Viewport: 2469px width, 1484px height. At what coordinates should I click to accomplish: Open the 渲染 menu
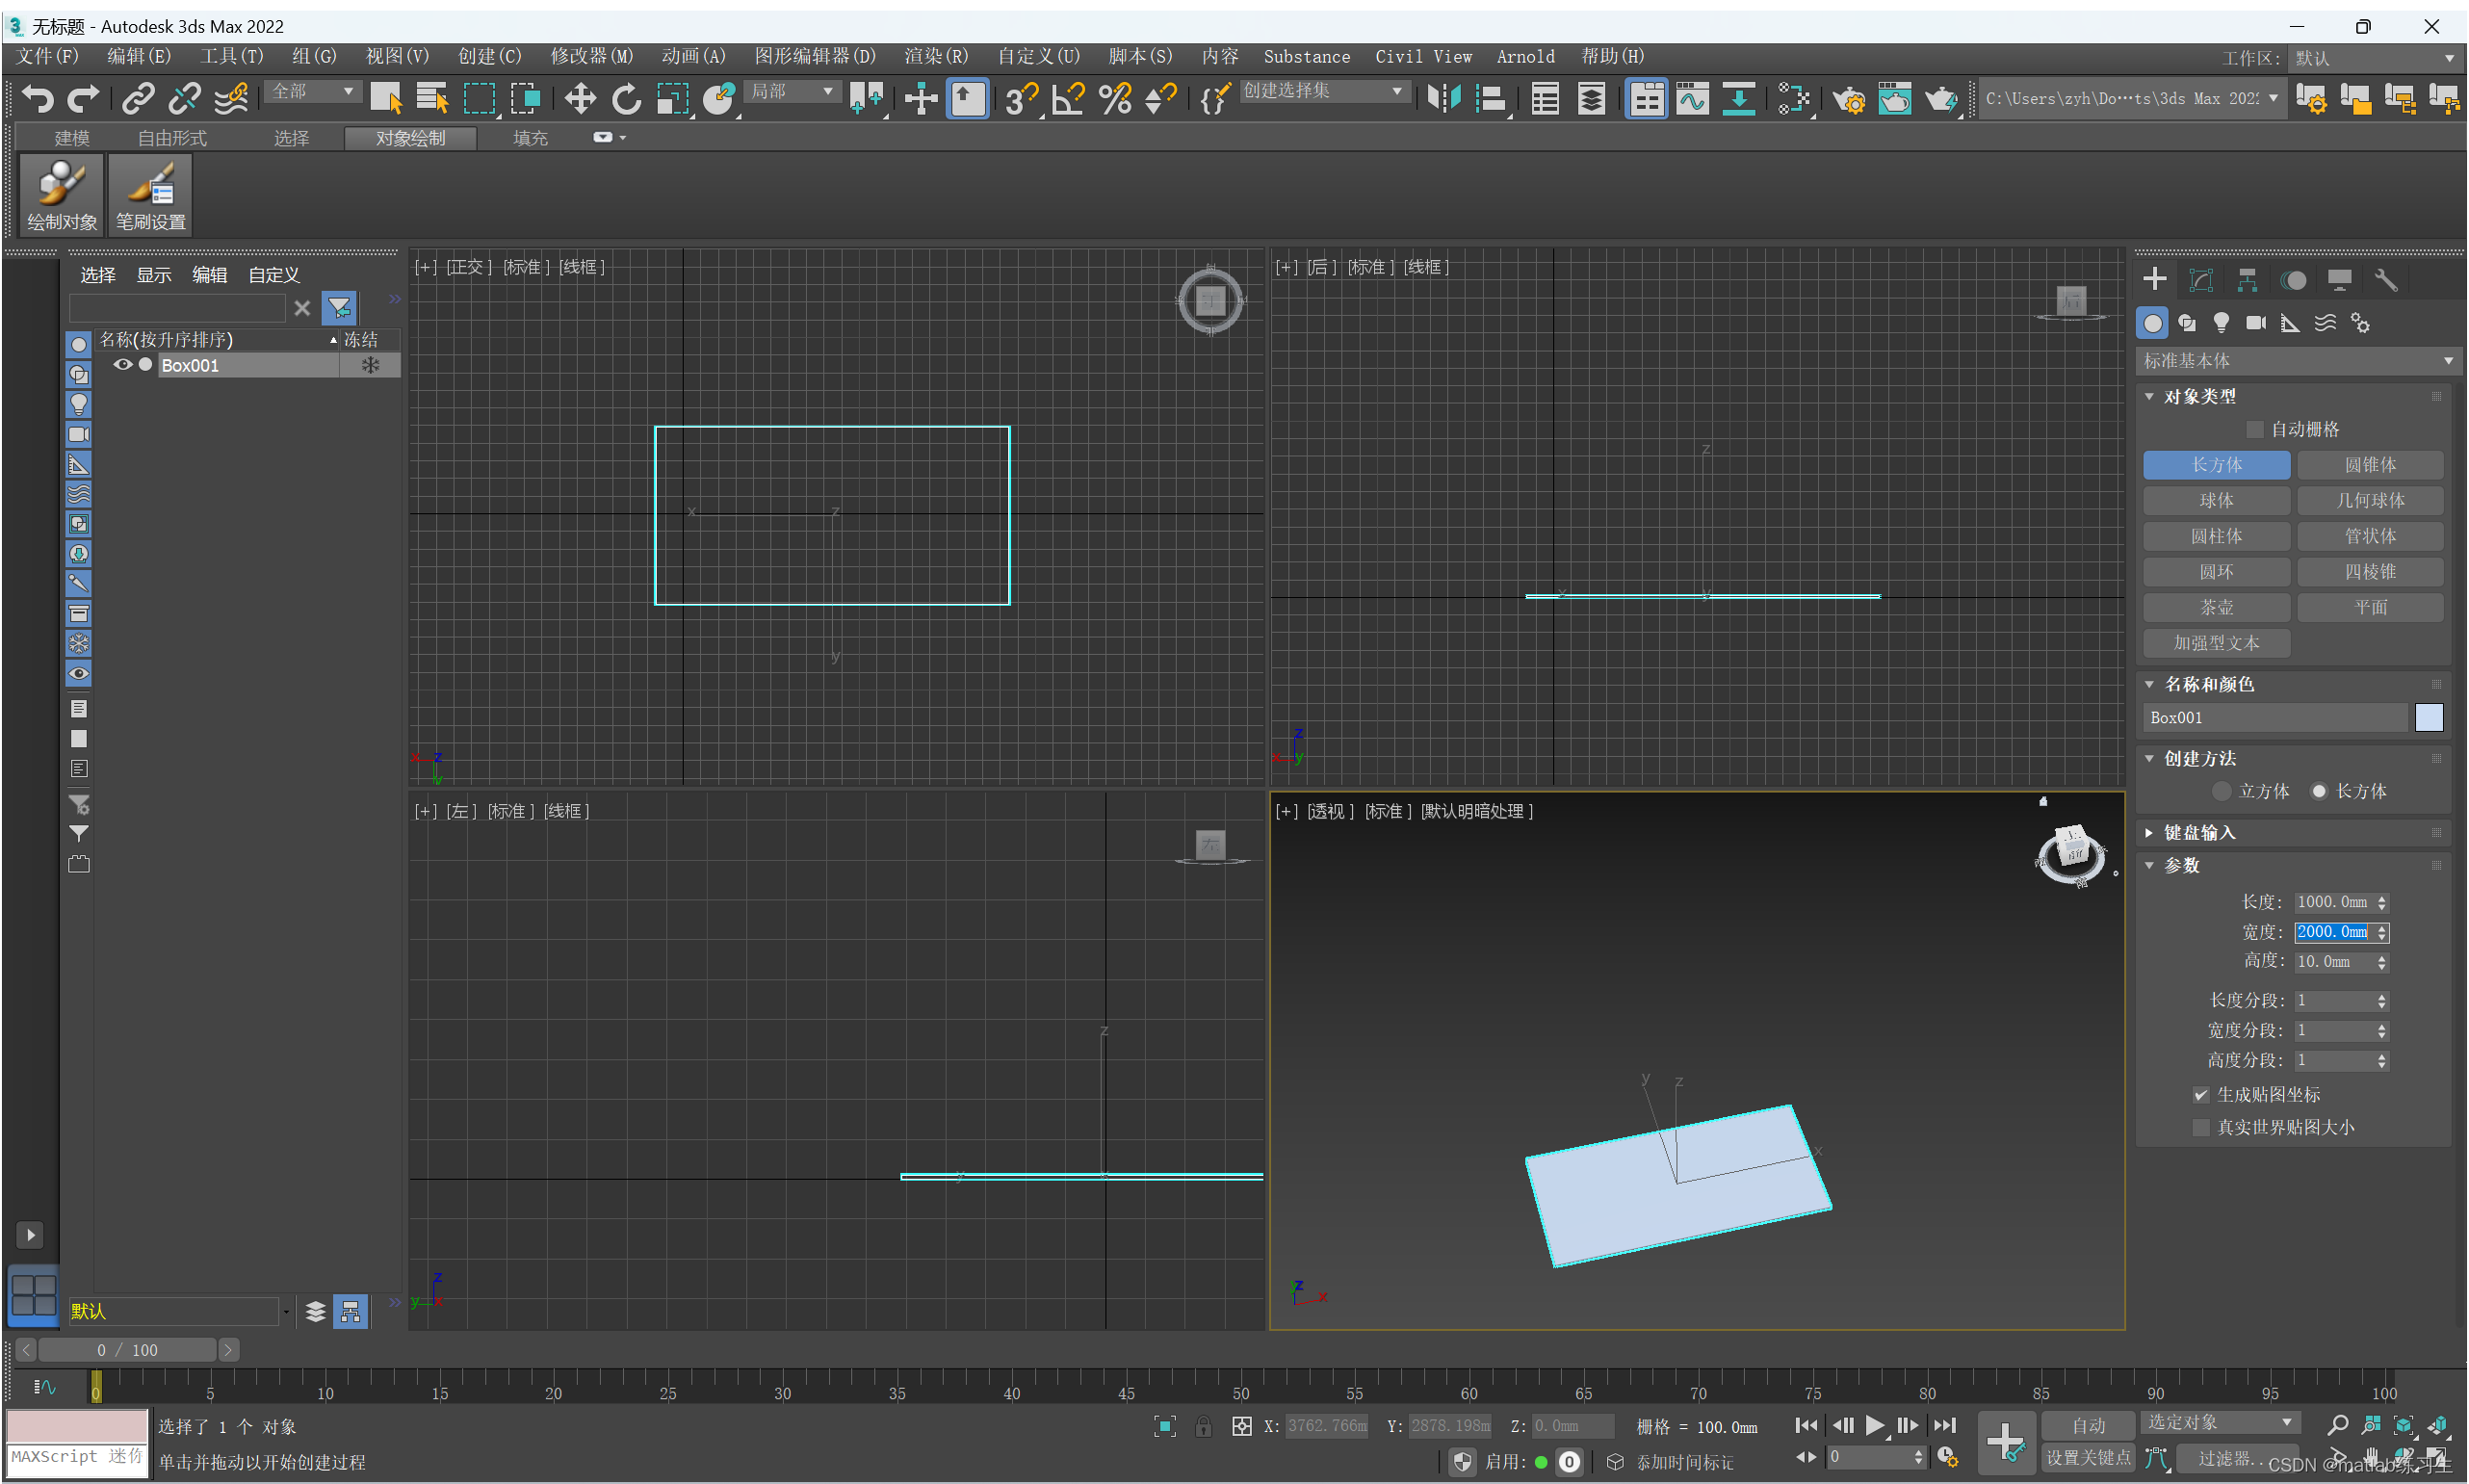(x=934, y=56)
